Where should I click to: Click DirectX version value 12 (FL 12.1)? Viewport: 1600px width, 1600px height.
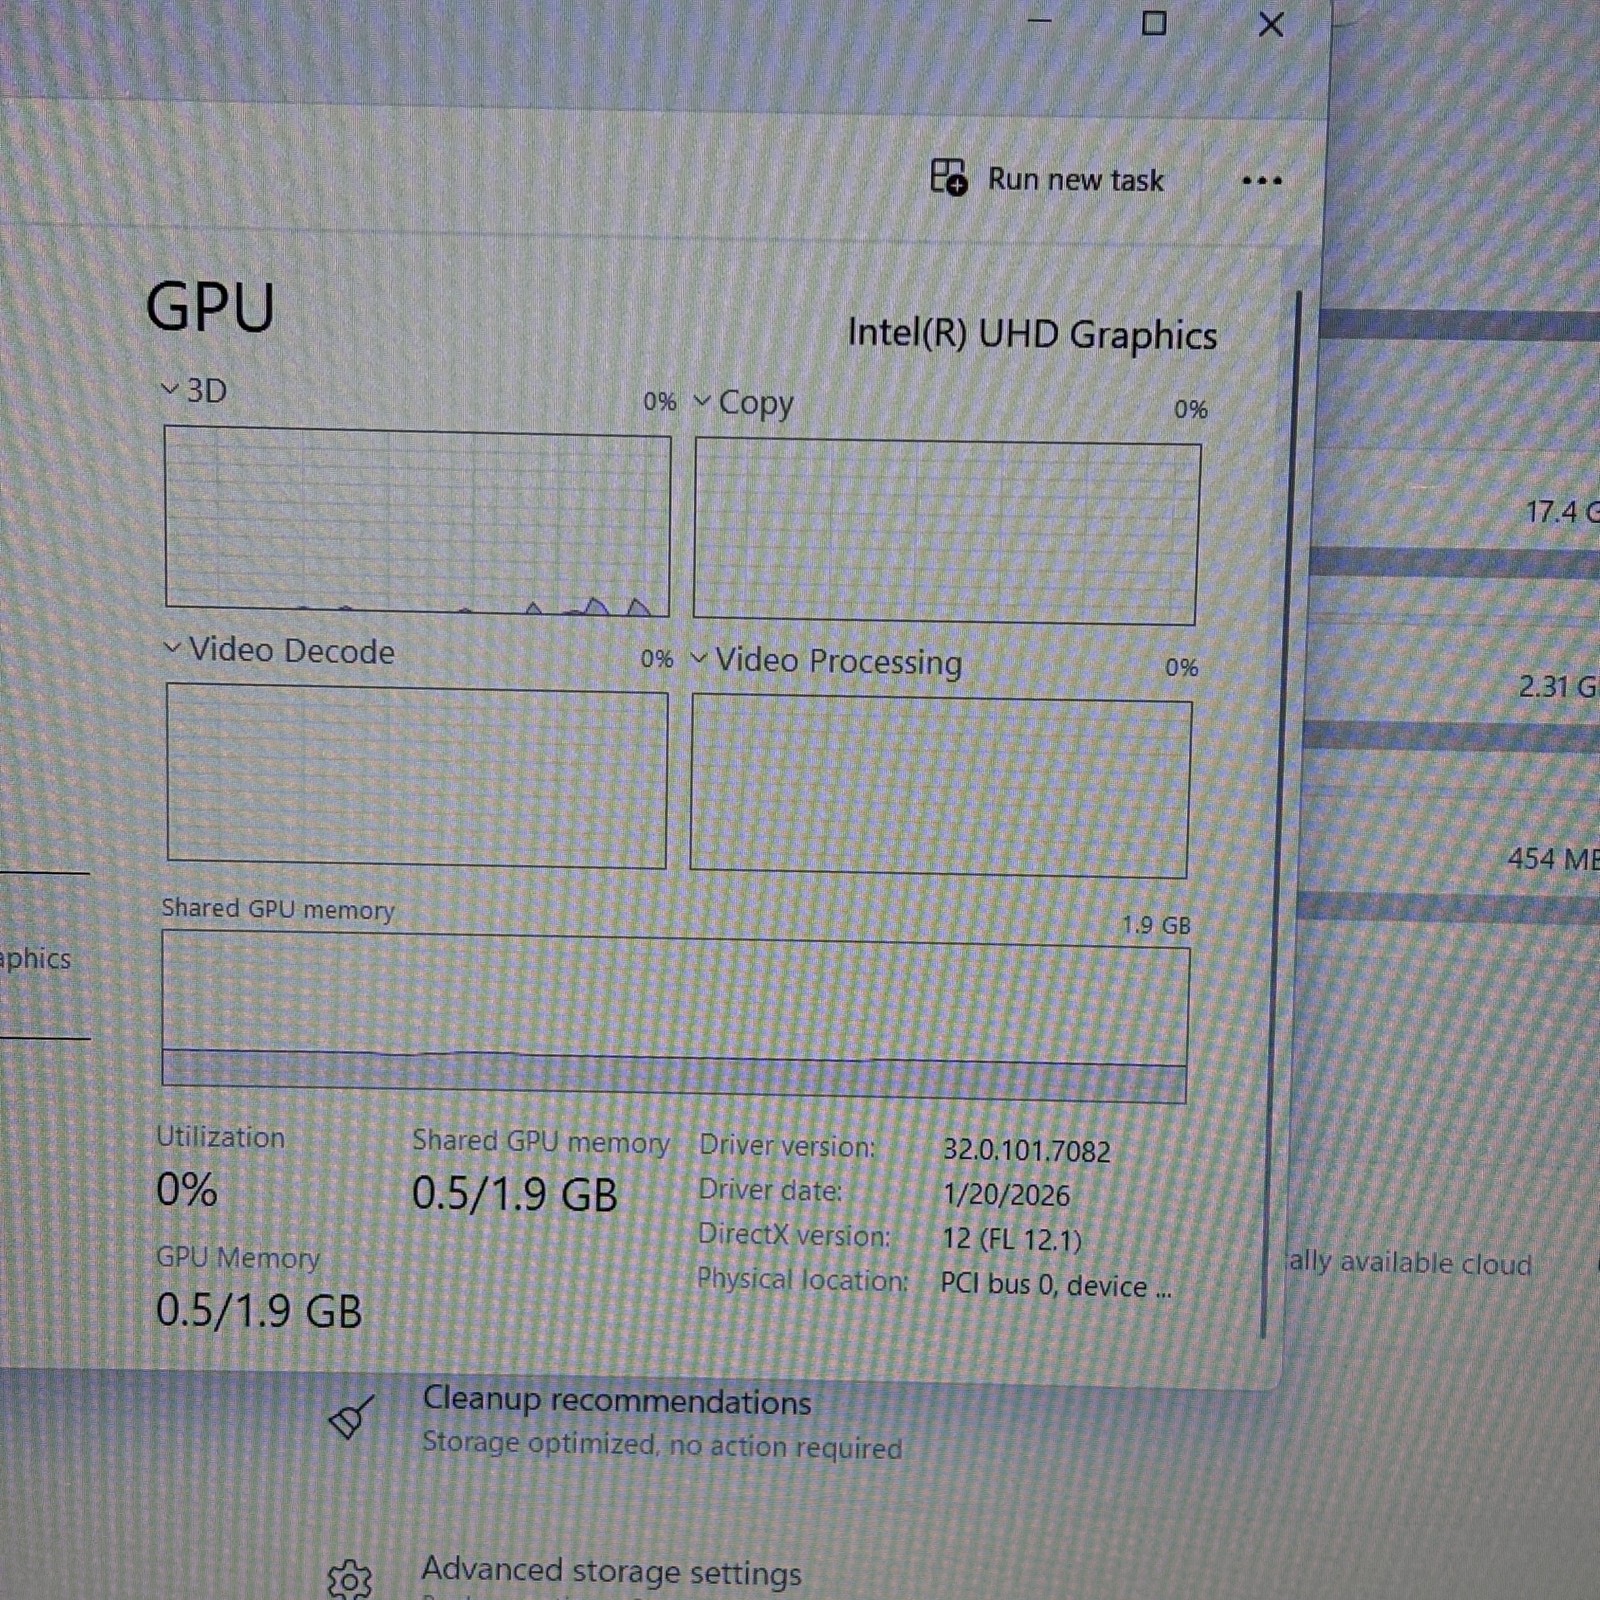click(1012, 1239)
